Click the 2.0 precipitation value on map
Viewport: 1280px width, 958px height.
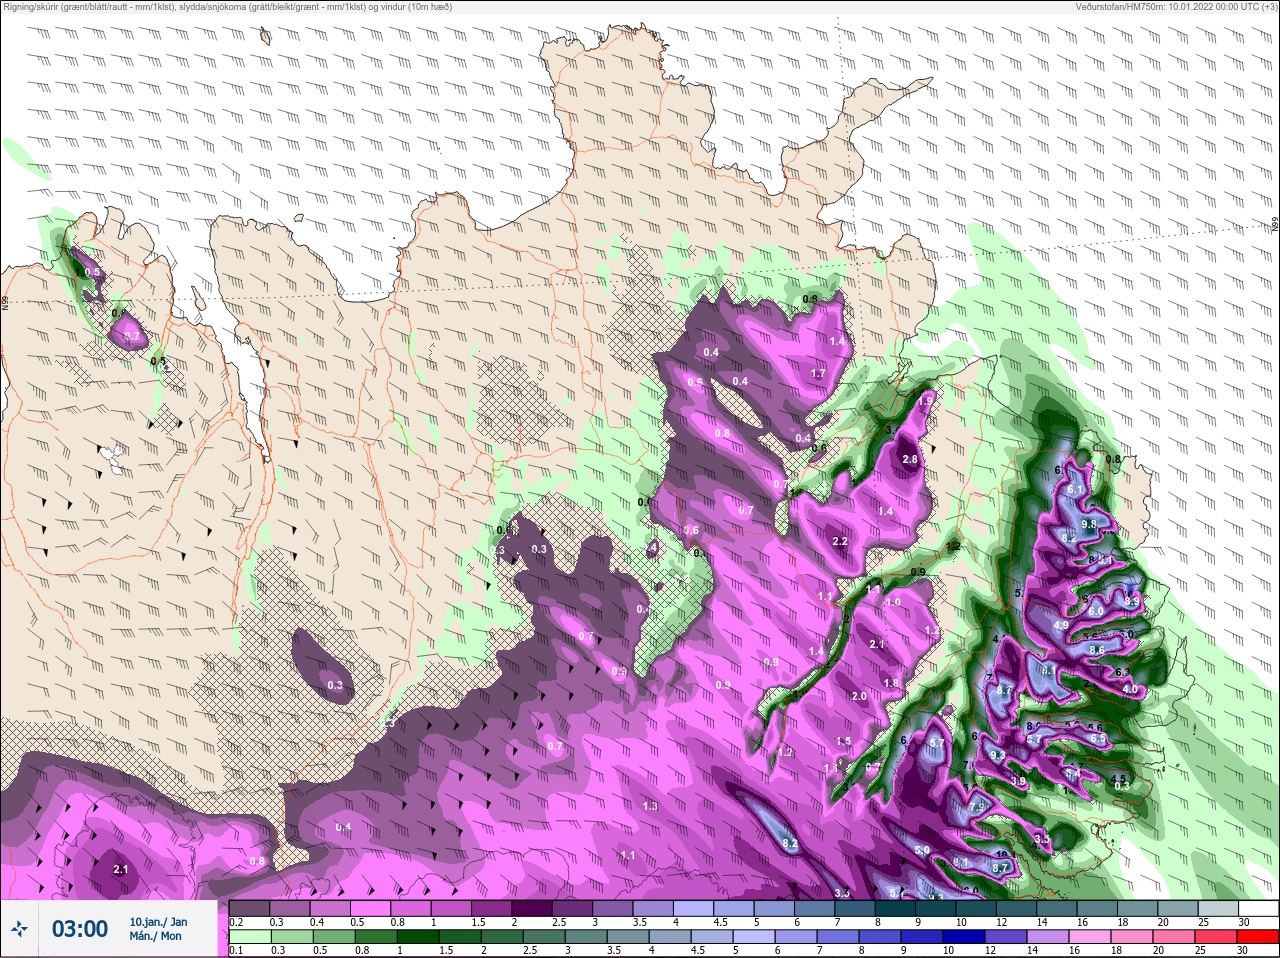coord(858,697)
